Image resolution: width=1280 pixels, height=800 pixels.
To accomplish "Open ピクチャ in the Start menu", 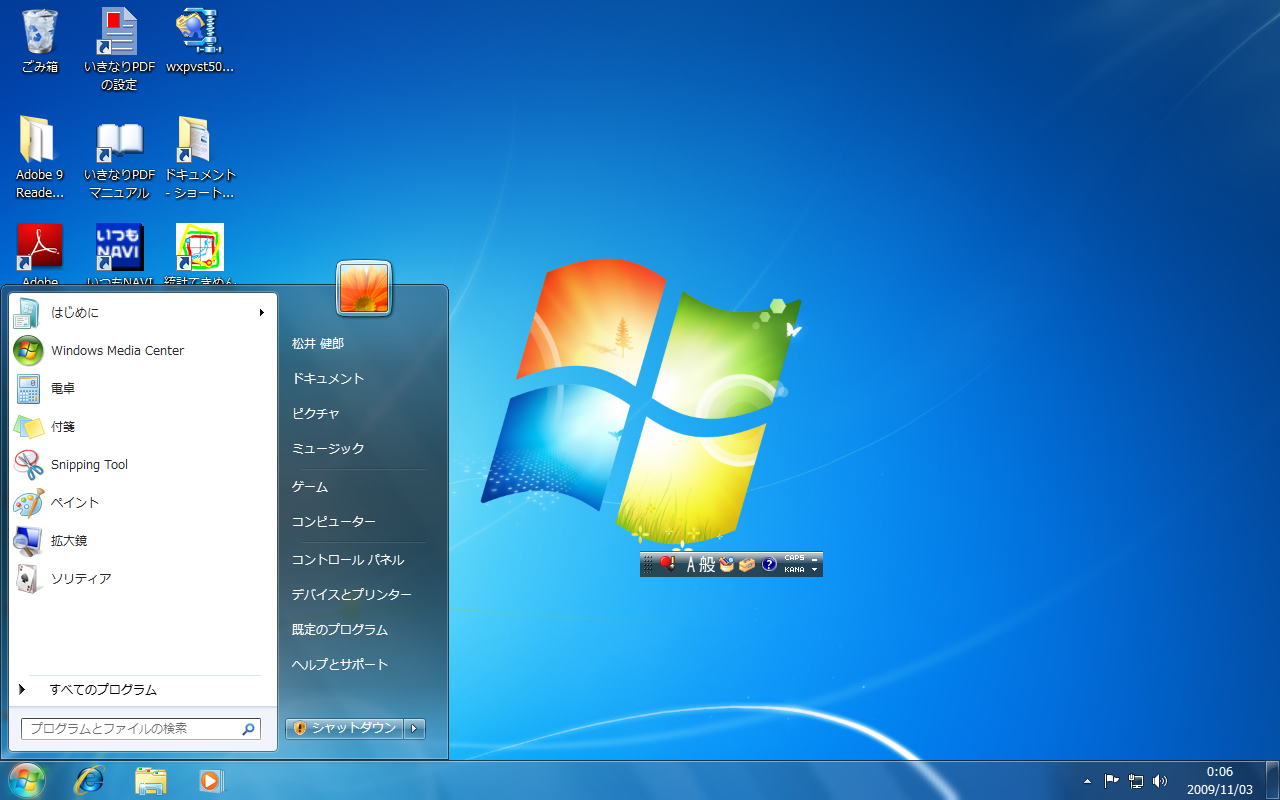I will (316, 414).
